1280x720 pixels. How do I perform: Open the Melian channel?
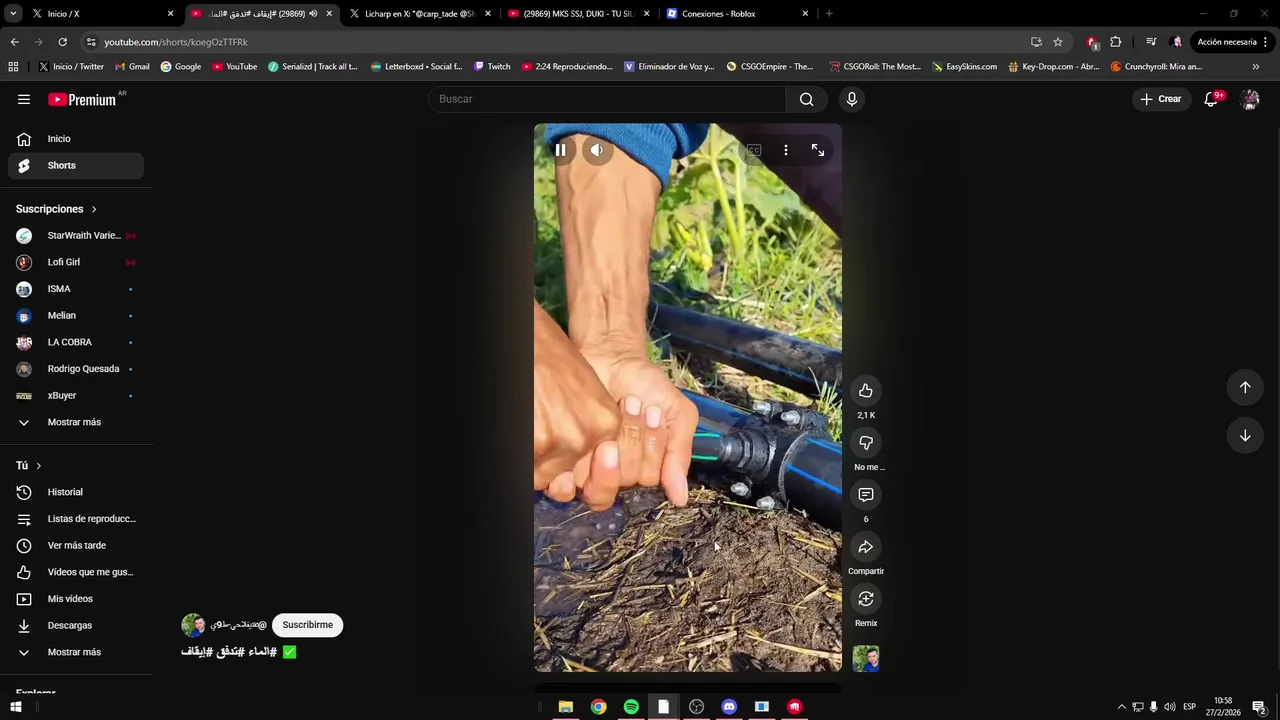pyautogui.click(x=76, y=316)
